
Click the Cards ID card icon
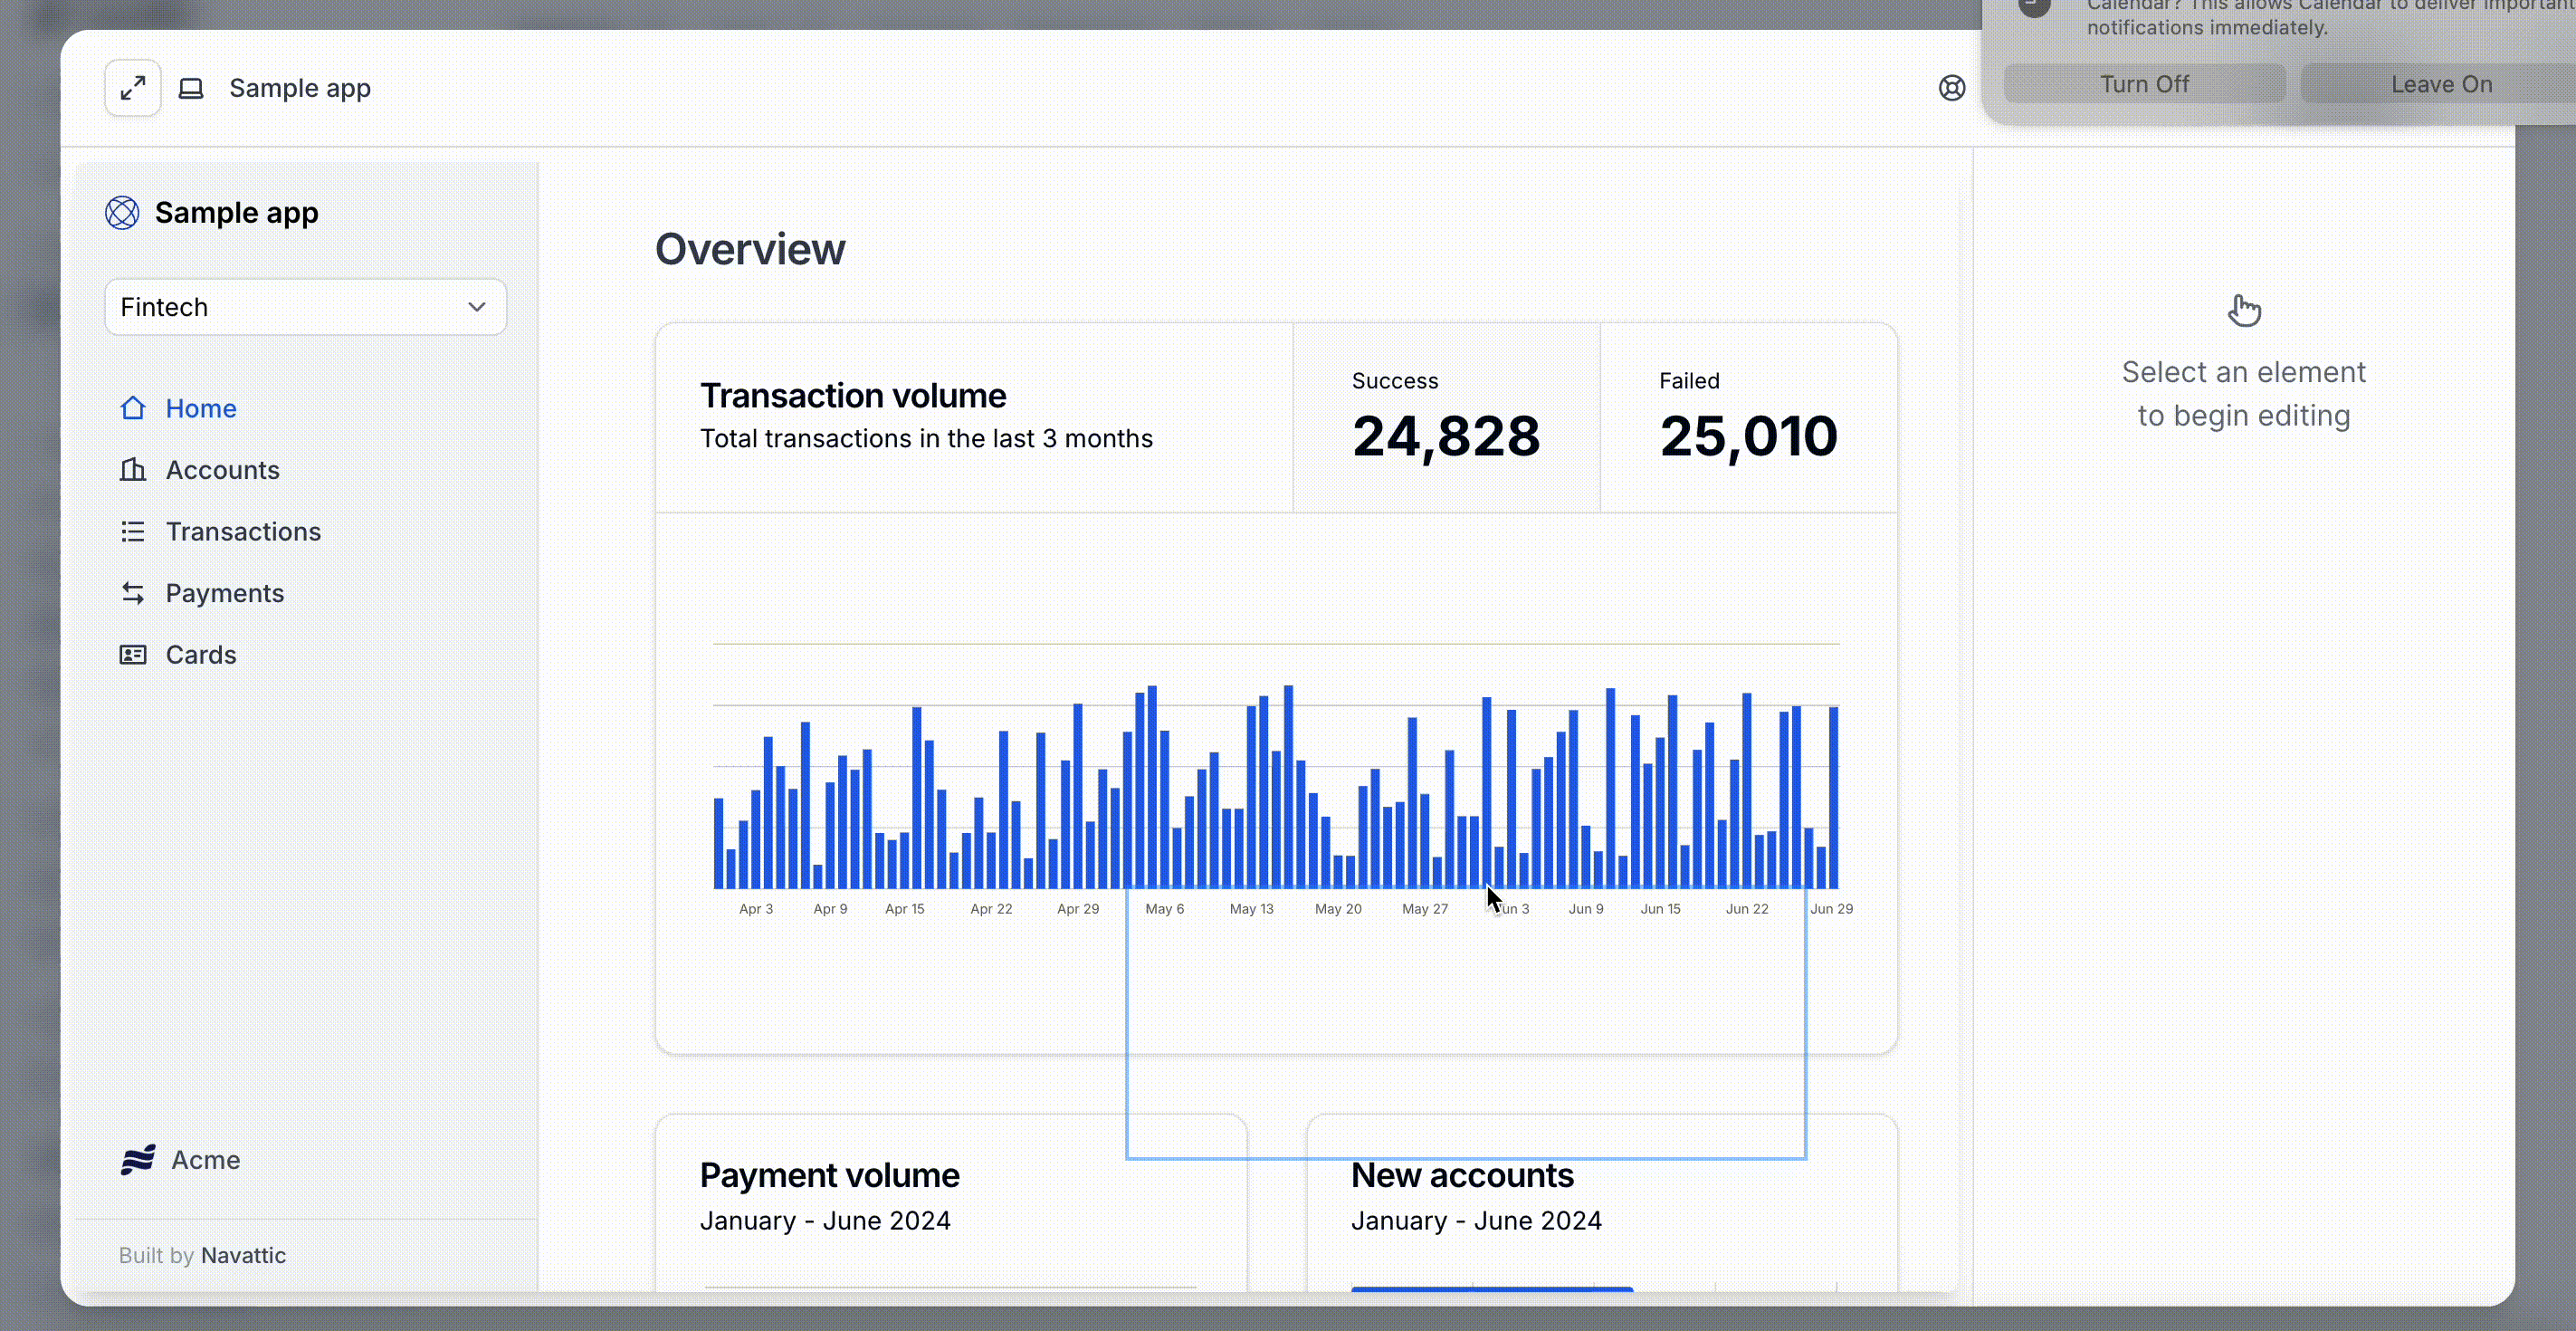(133, 655)
